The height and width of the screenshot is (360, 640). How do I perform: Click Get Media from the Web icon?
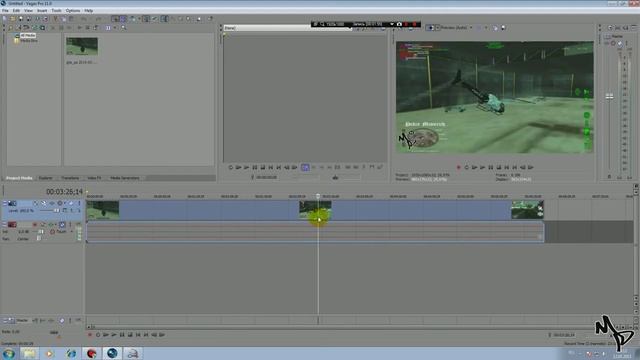[42, 28]
